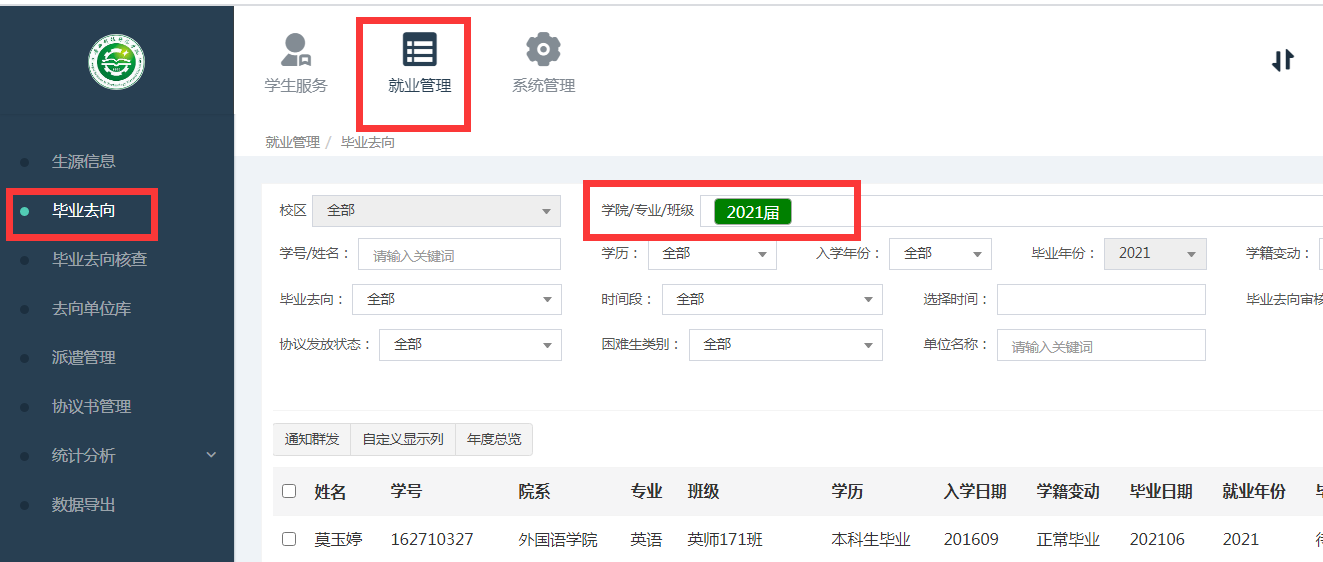Tick the checkbox for 莫玉婷
The height and width of the screenshot is (562, 1323).
point(289,539)
